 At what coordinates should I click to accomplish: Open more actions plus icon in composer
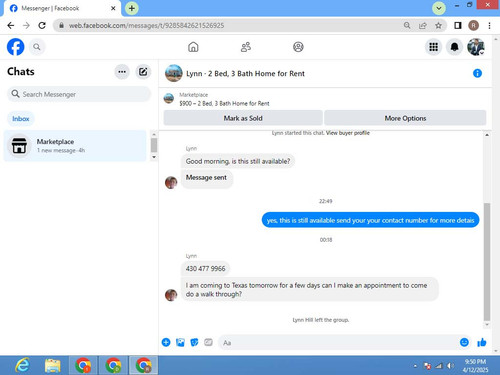(x=166, y=342)
